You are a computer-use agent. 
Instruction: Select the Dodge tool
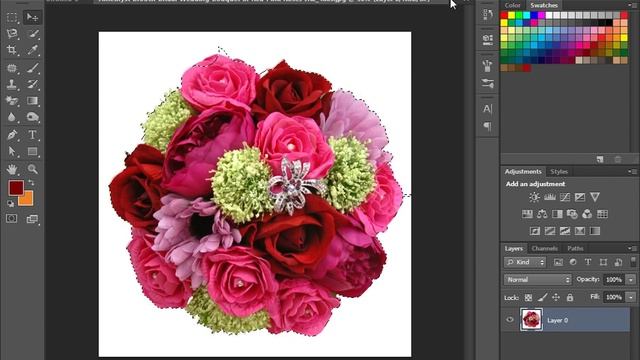tap(32, 117)
